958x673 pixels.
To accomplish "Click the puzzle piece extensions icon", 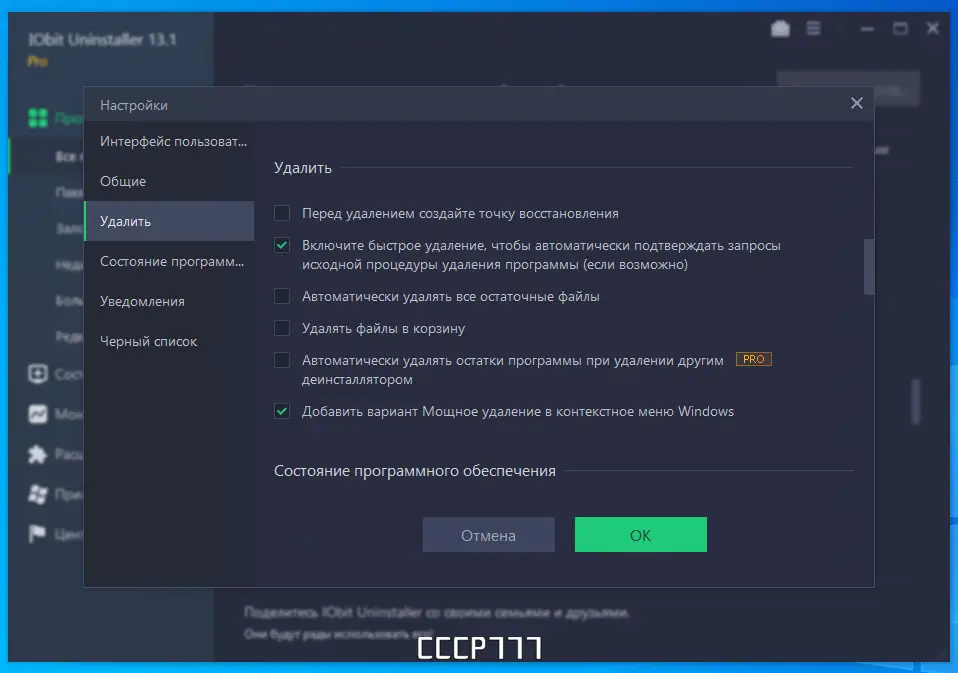I will coord(38,454).
